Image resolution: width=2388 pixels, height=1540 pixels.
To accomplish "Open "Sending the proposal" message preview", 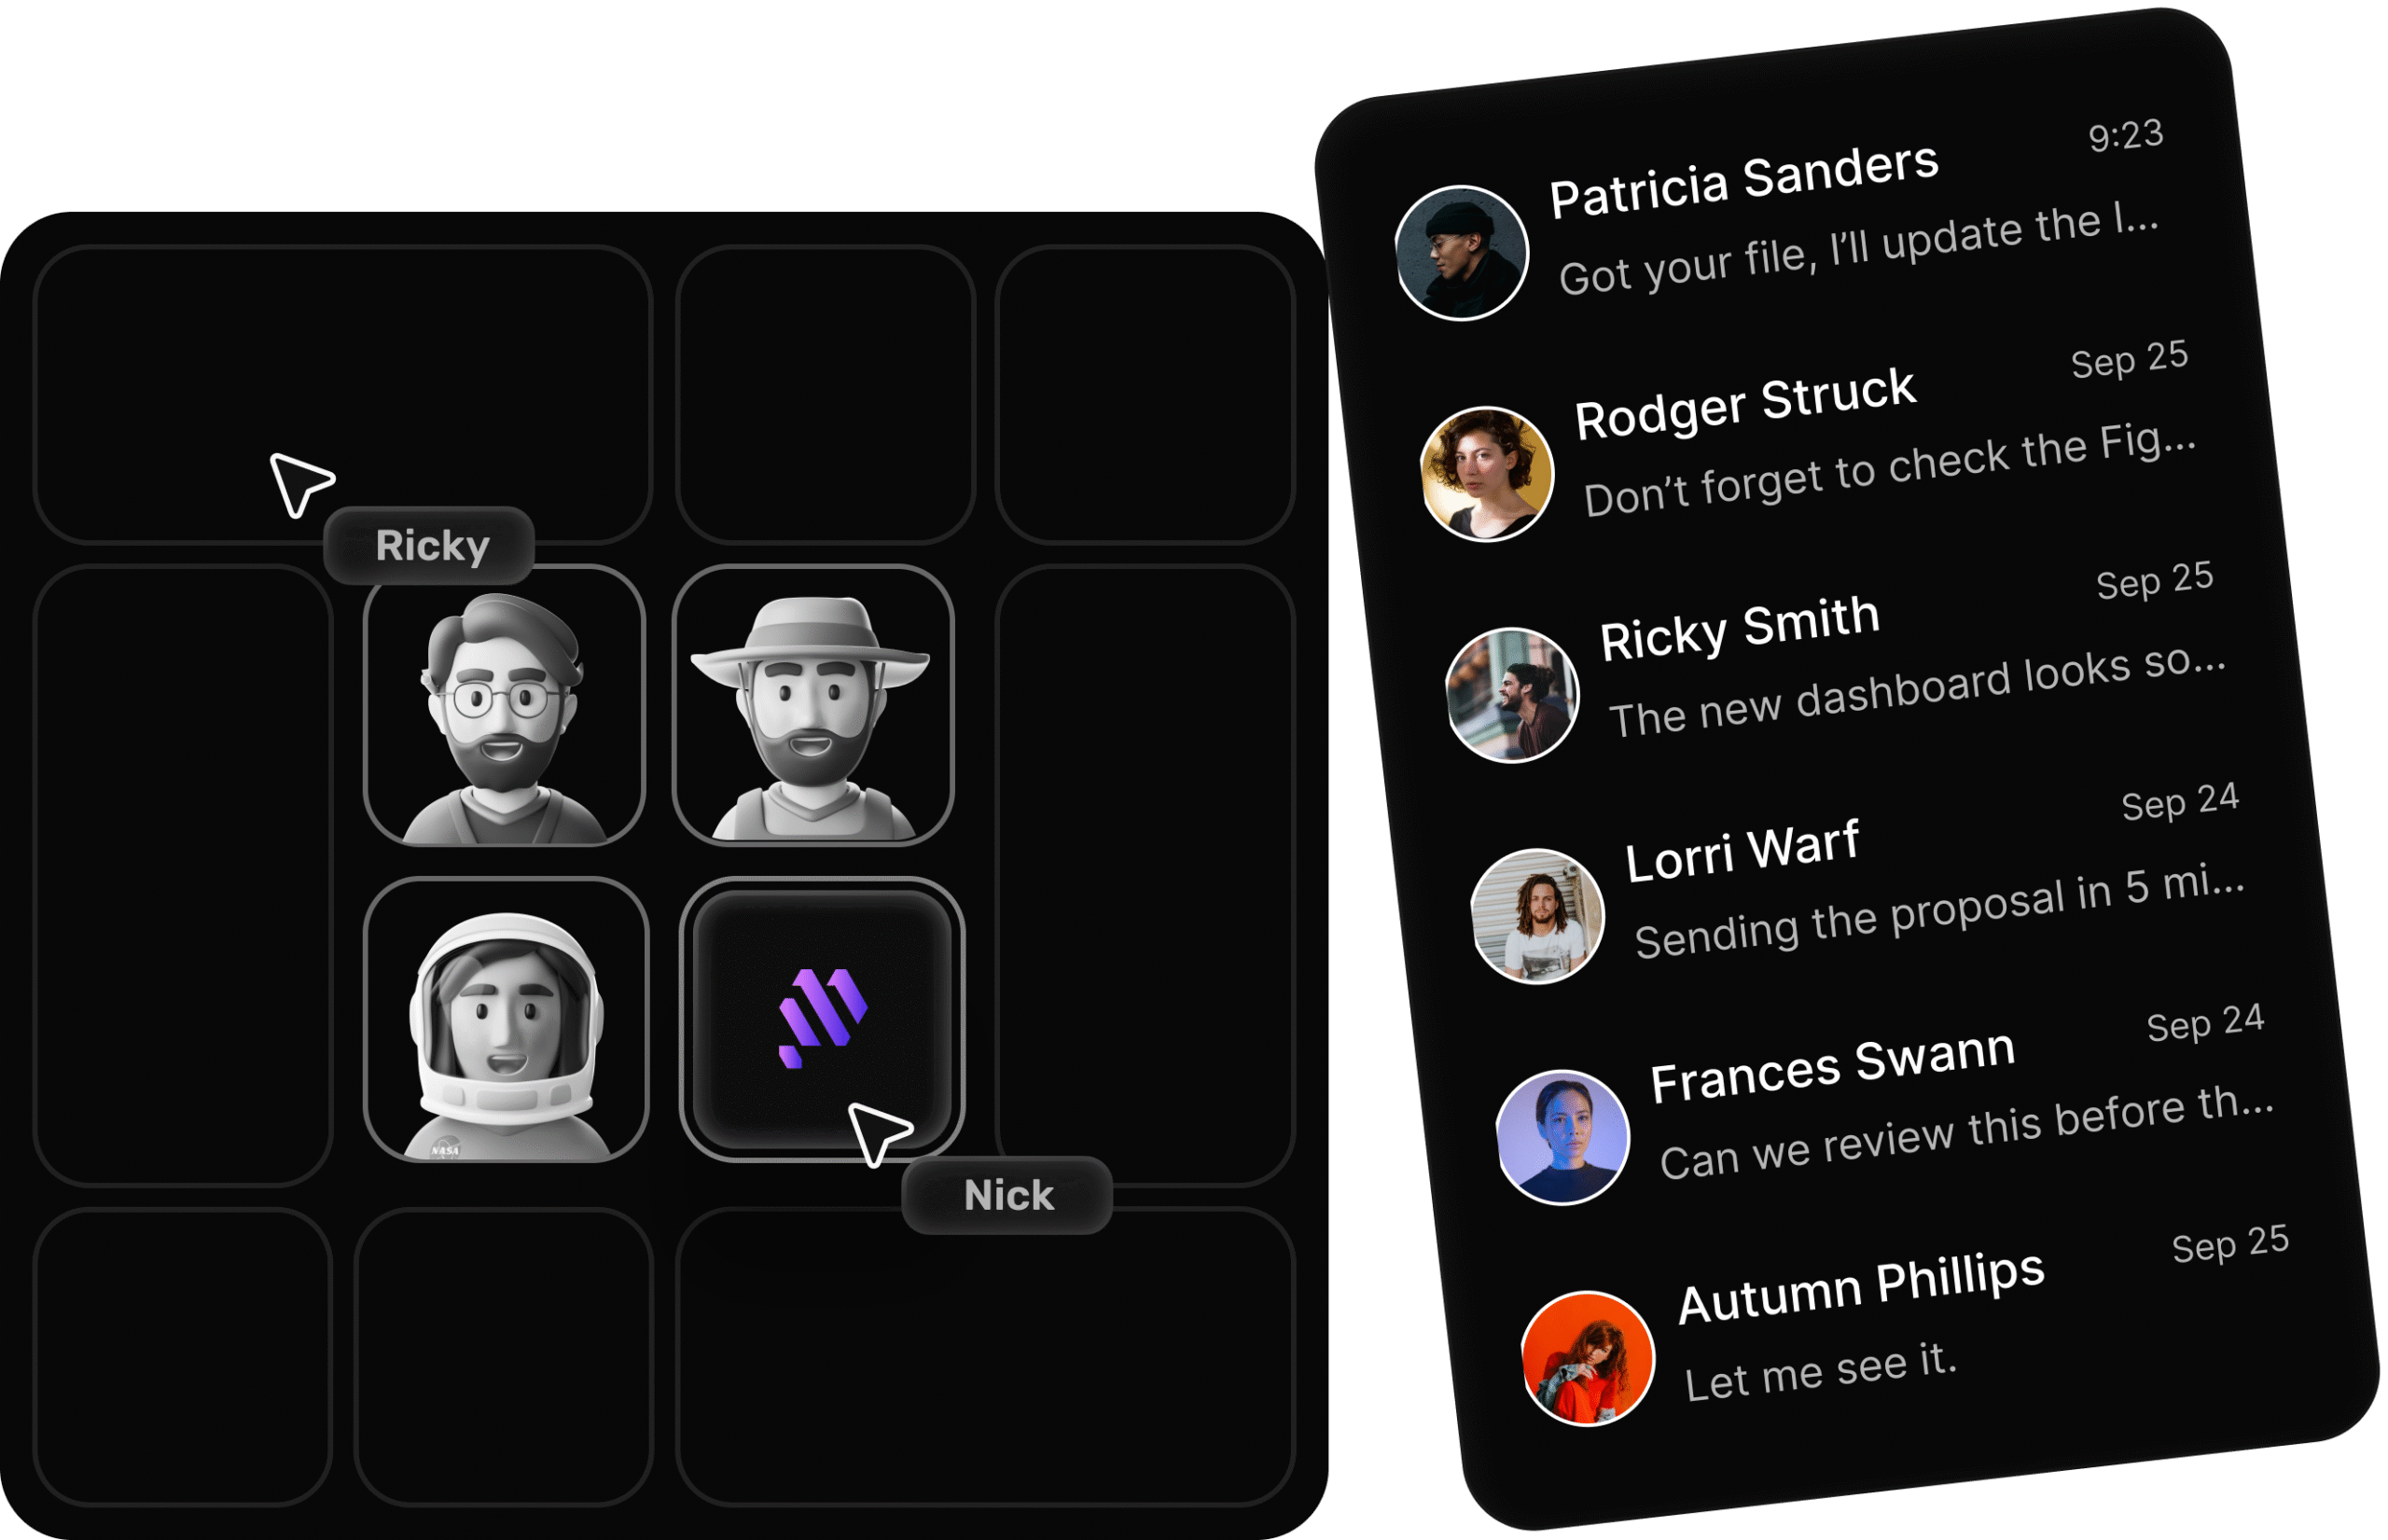I will (1940, 912).
